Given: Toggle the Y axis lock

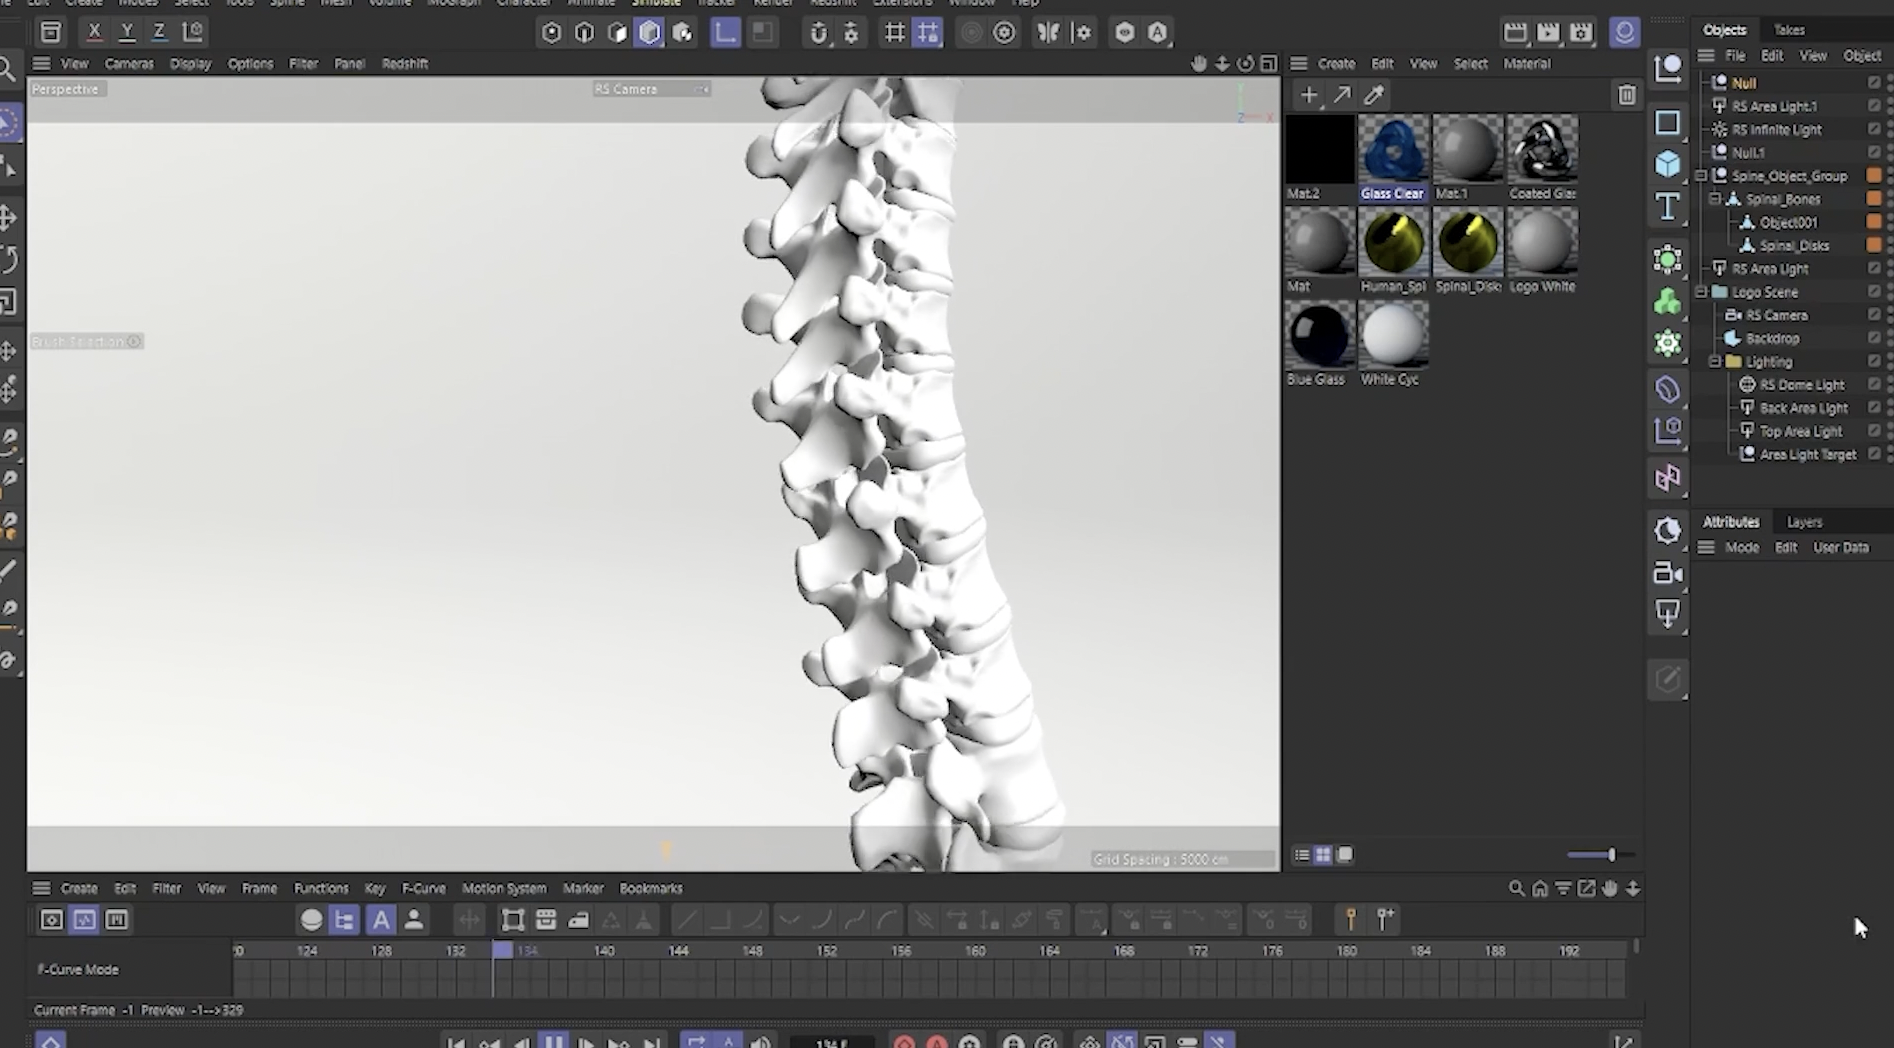Looking at the screenshot, I should click(x=127, y=32).
